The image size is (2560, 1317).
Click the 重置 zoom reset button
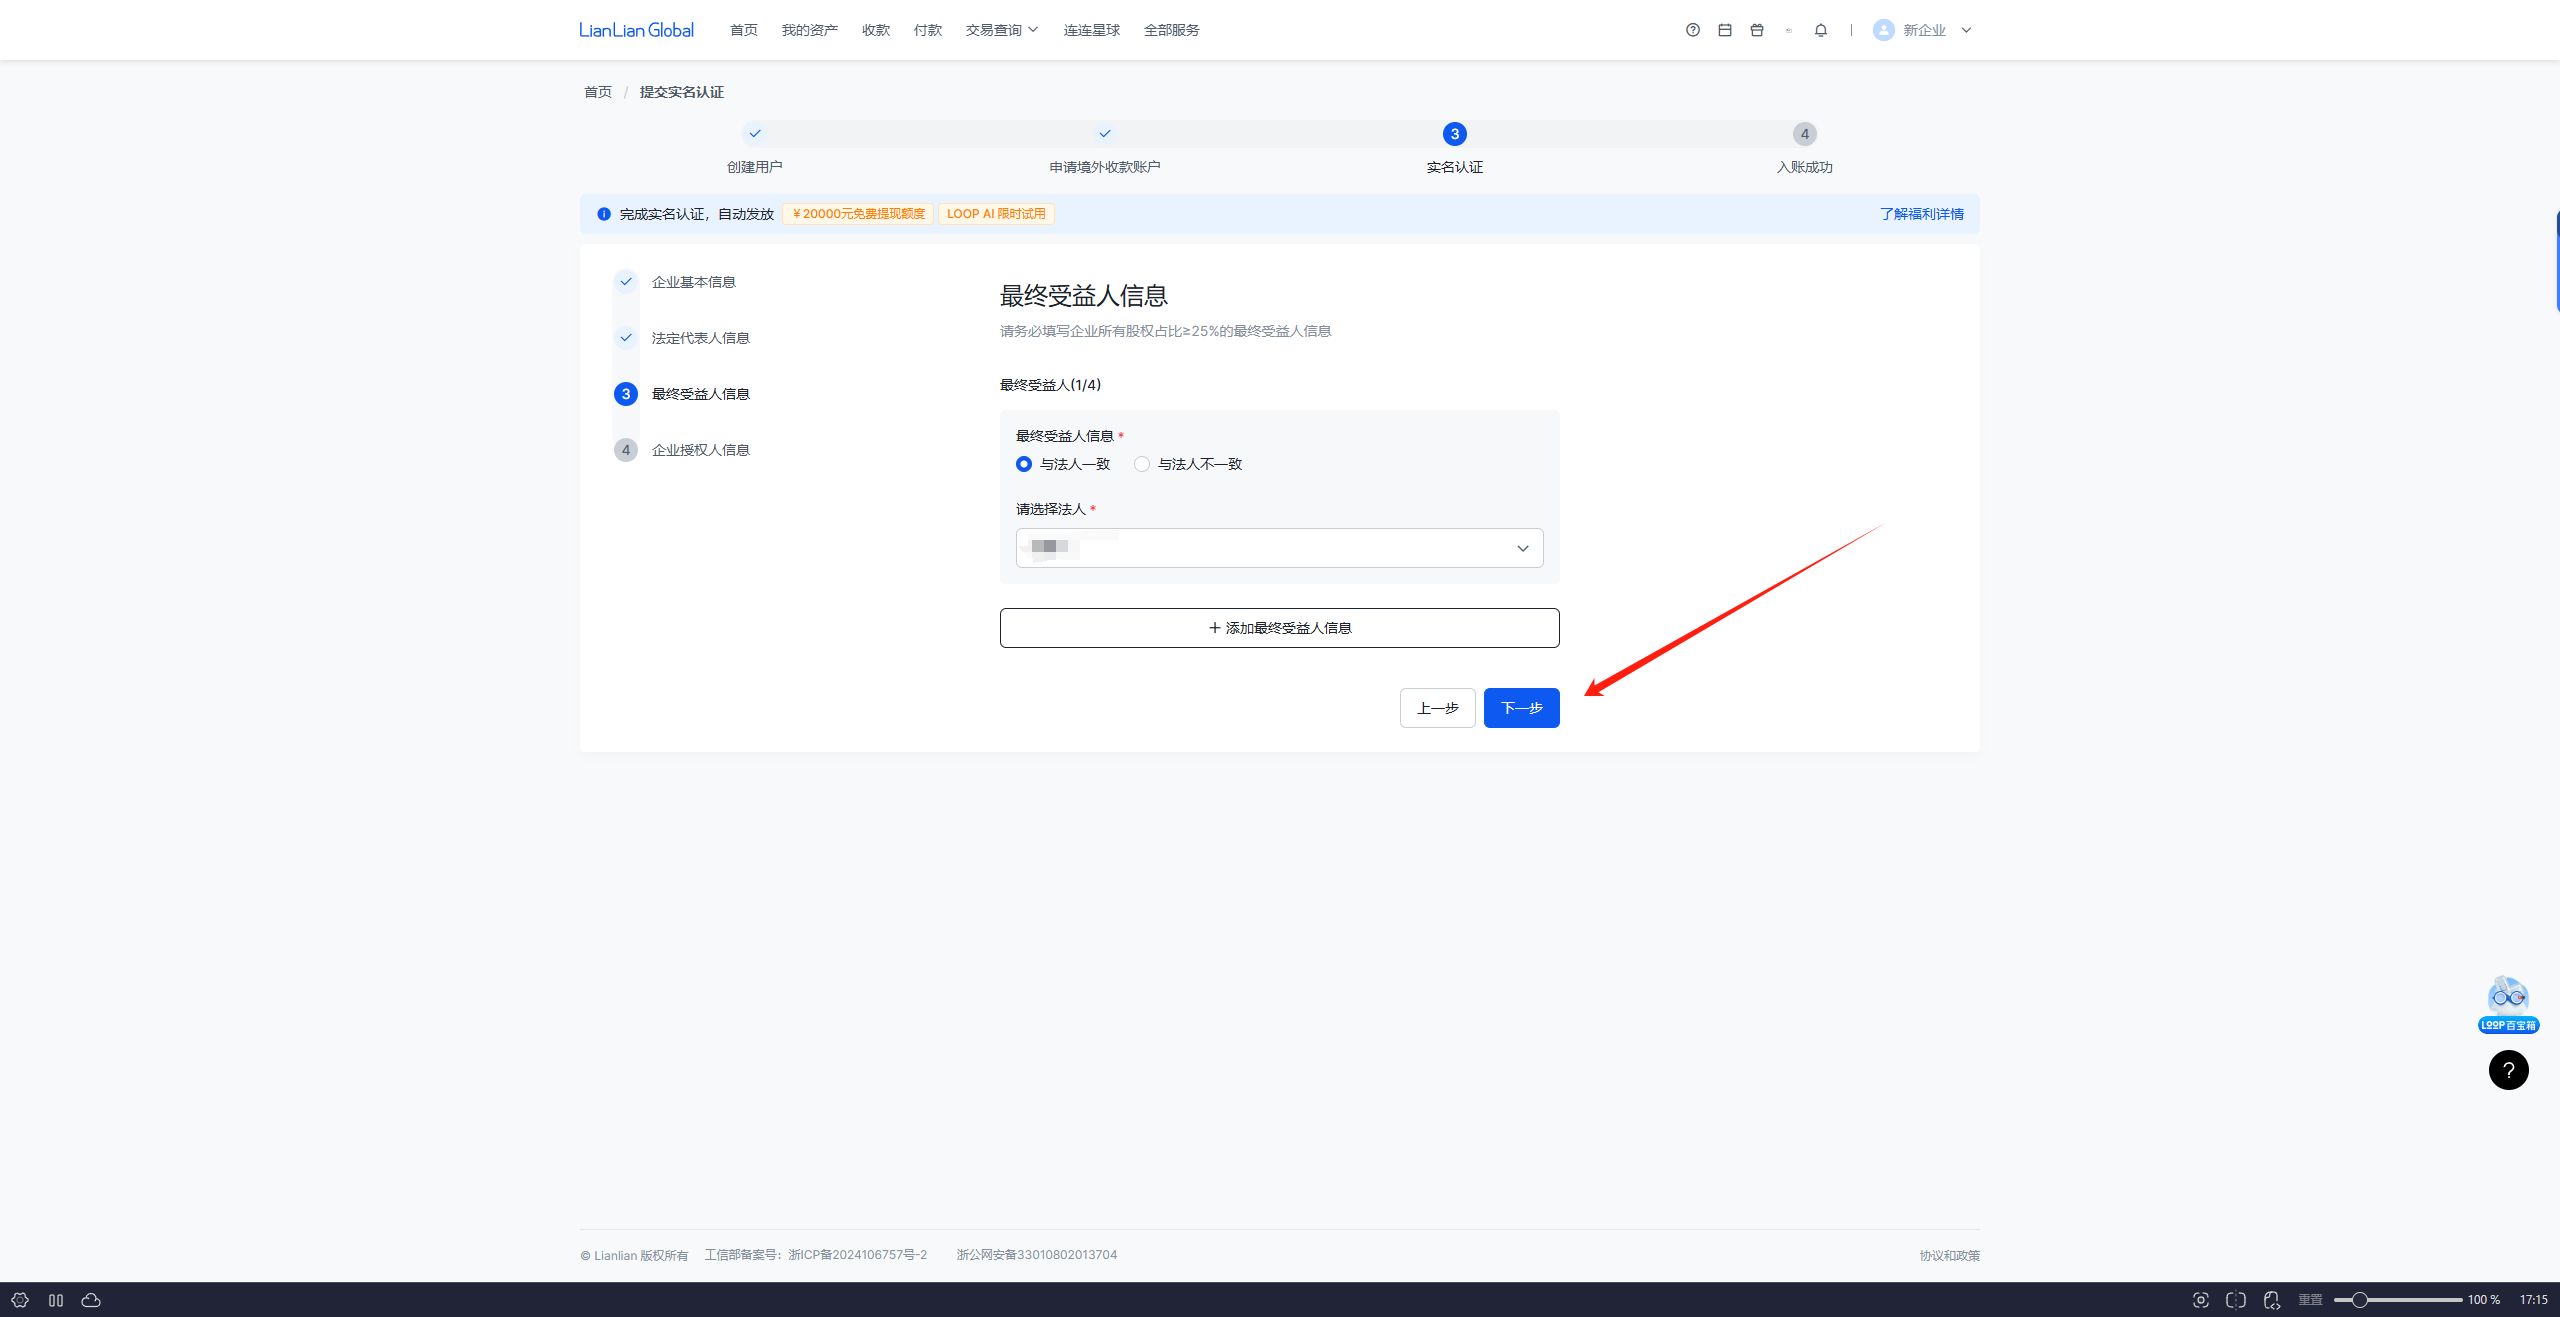pos(2310,1300)
